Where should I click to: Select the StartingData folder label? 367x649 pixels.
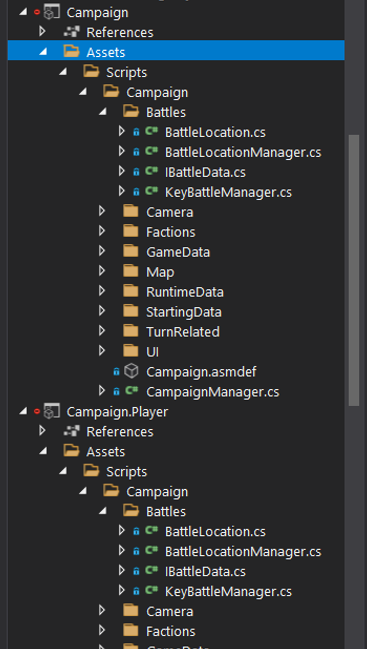tap(184, 312)
